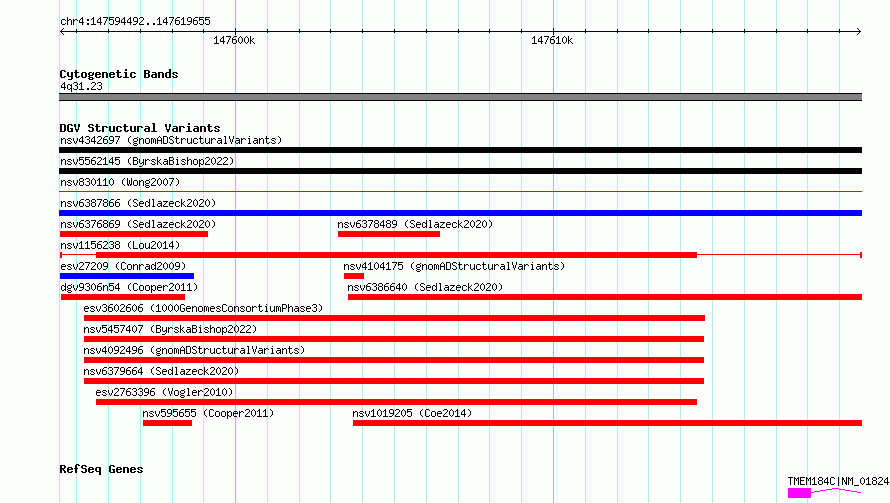Click the 4q31.23 cytogenetic band label
The width and height of the screenshot is (890, 503).
coord(81,86)
